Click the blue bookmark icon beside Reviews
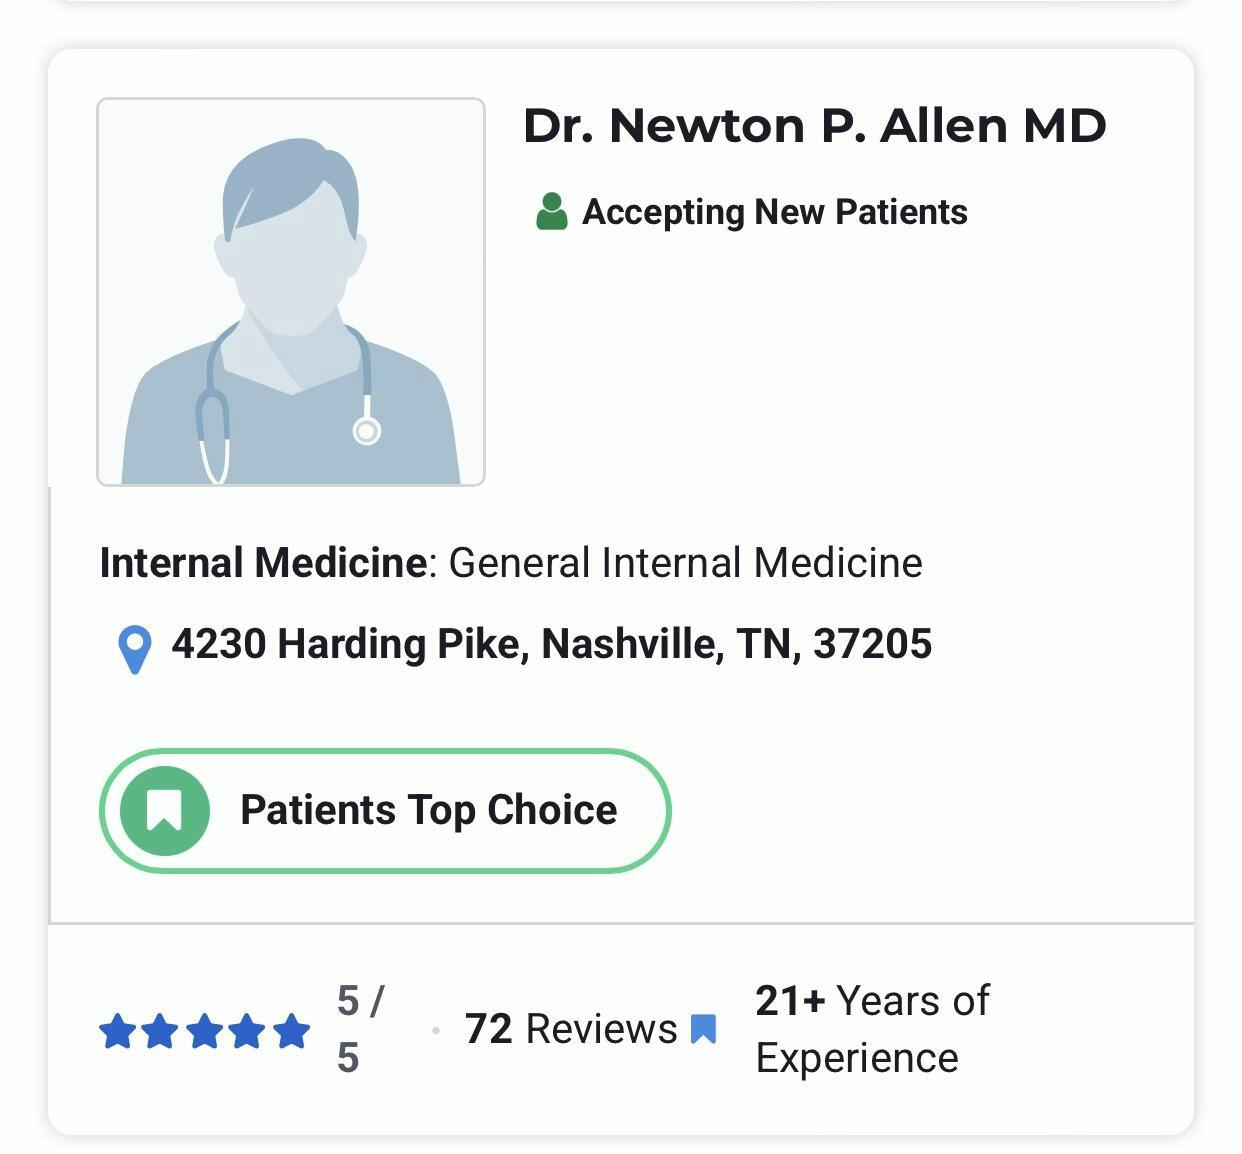This screenshot has height=1154, width=1242. [704, 1029]
